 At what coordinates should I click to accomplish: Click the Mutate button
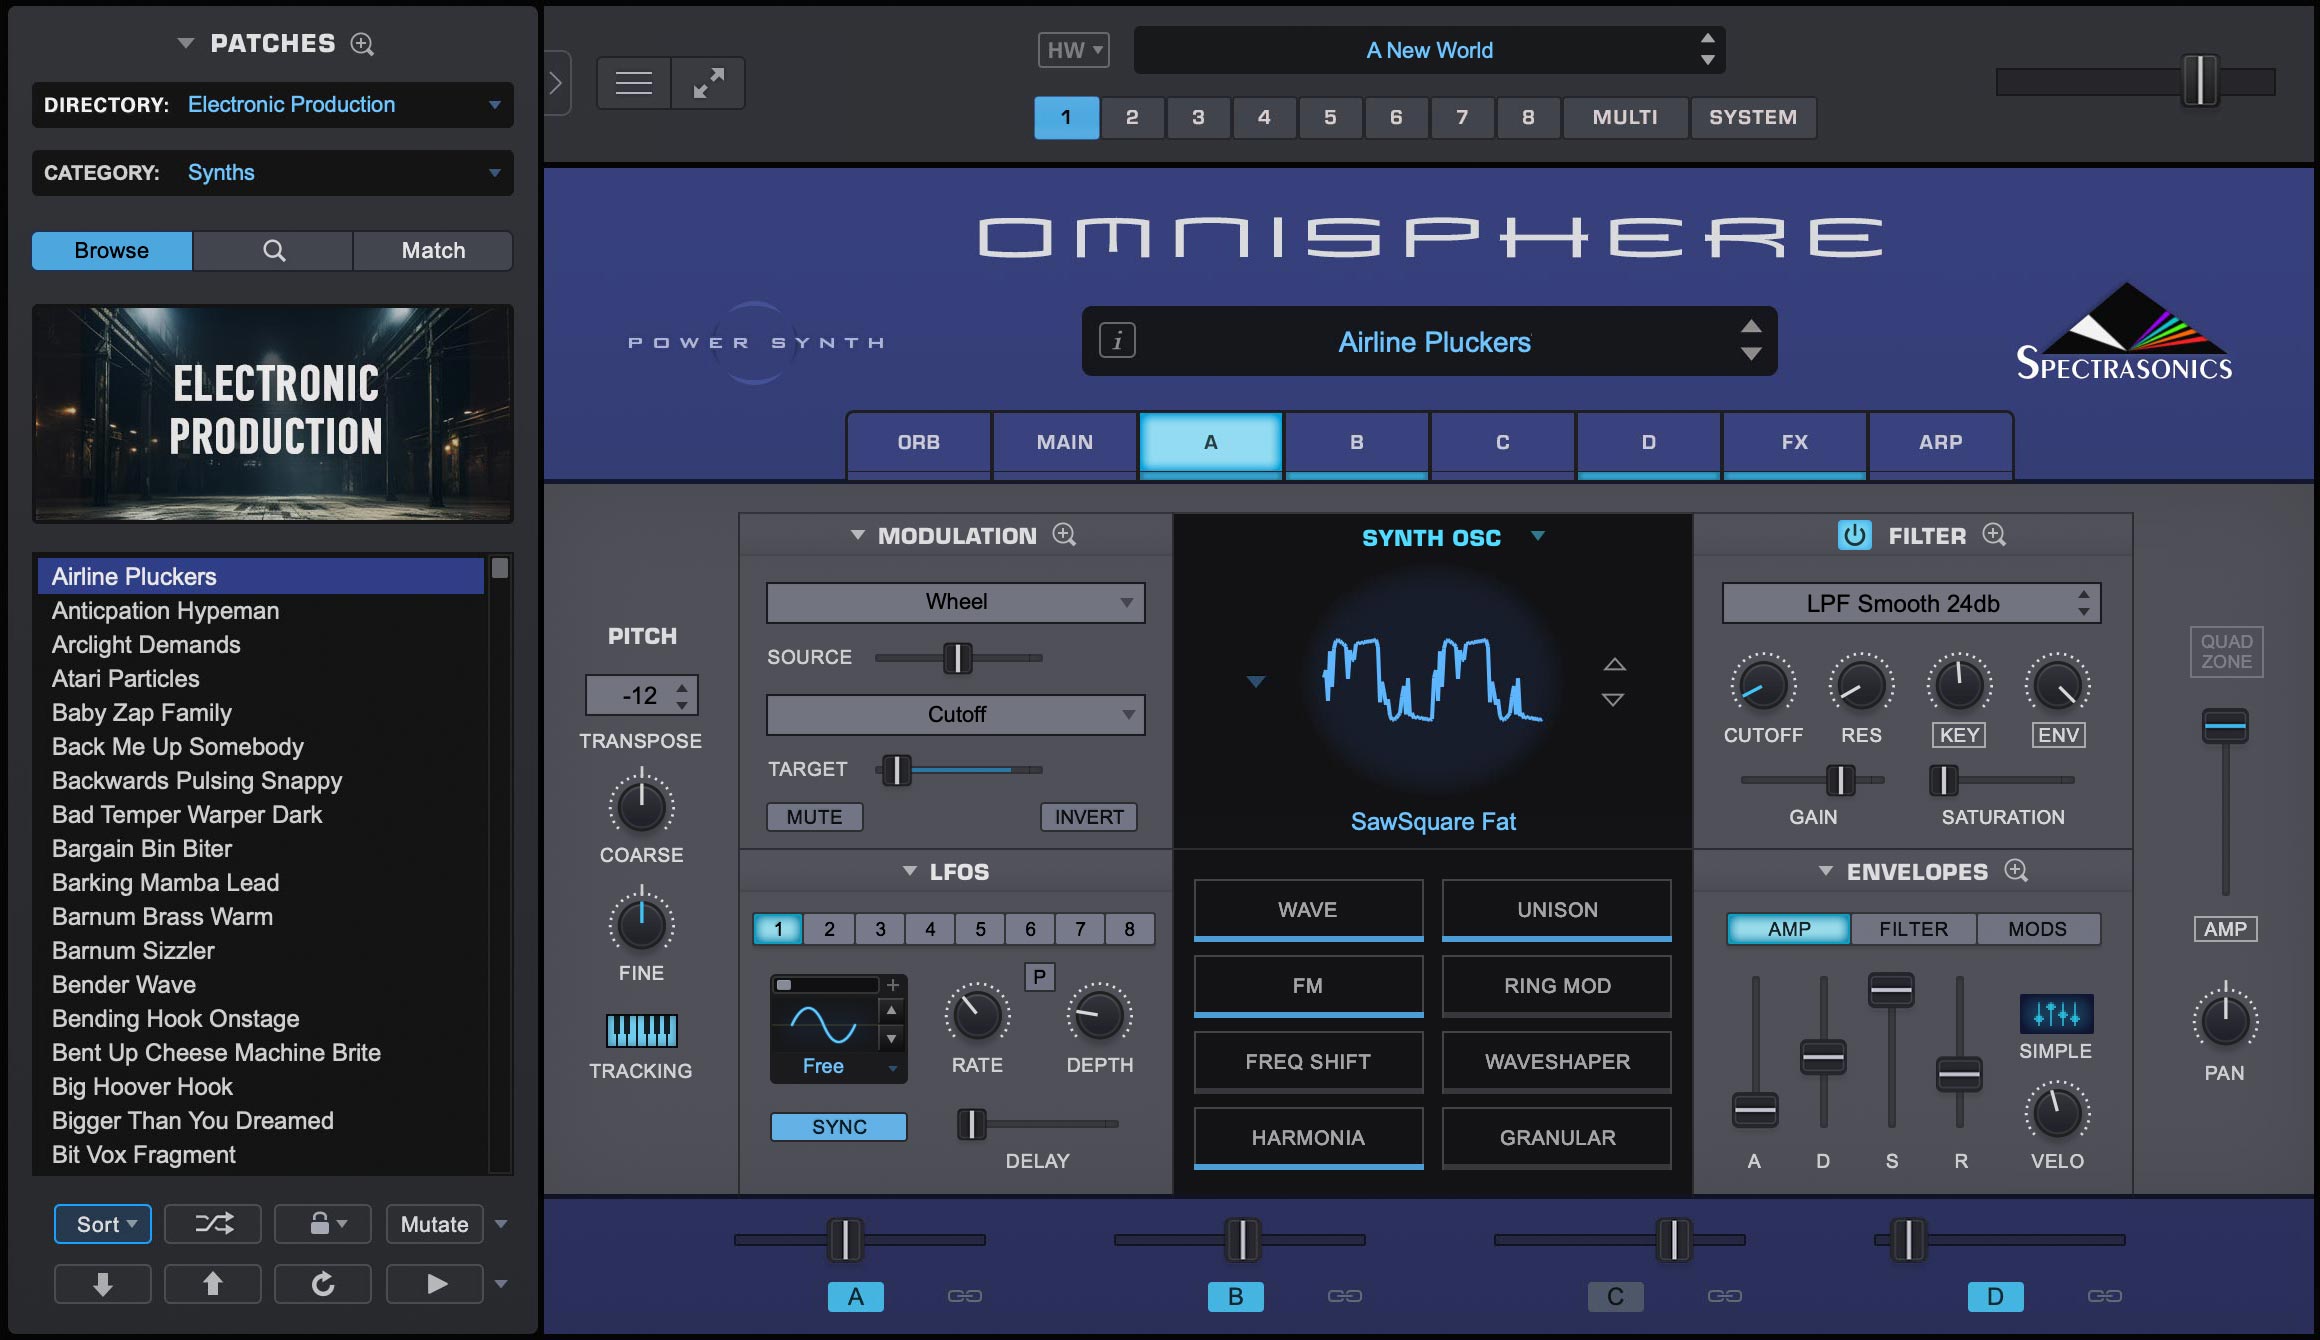[434, 1224]
